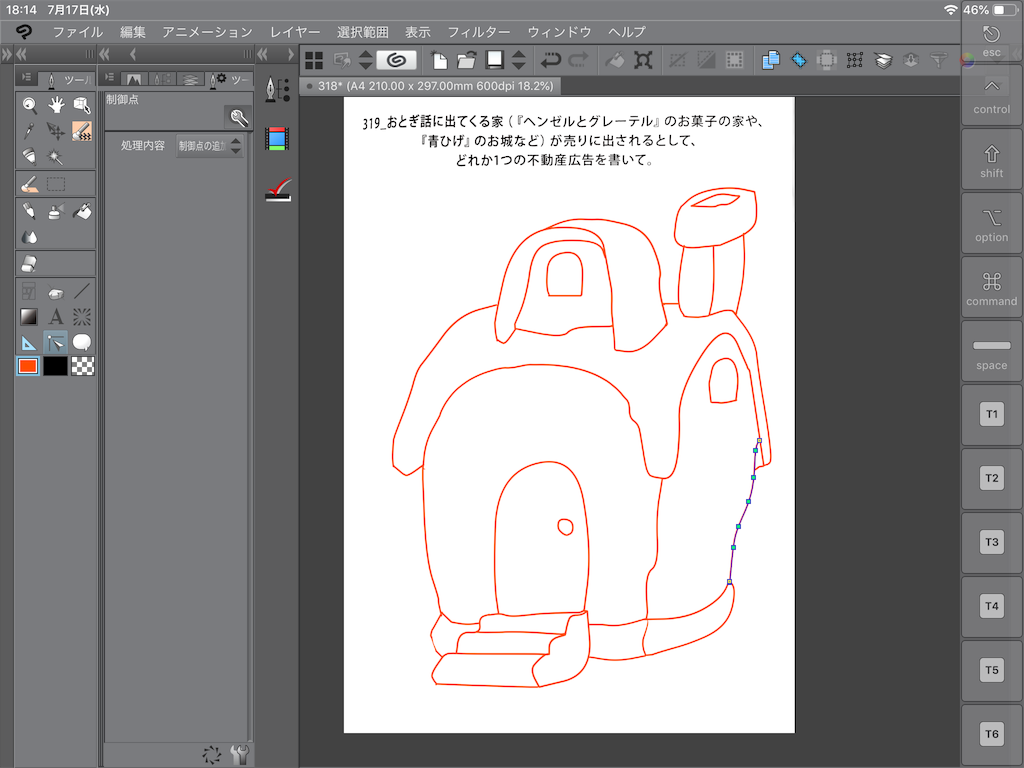Select the Straight line figure tool
1024x768 pixels.
pyautogui.click(x=82, y=291)
